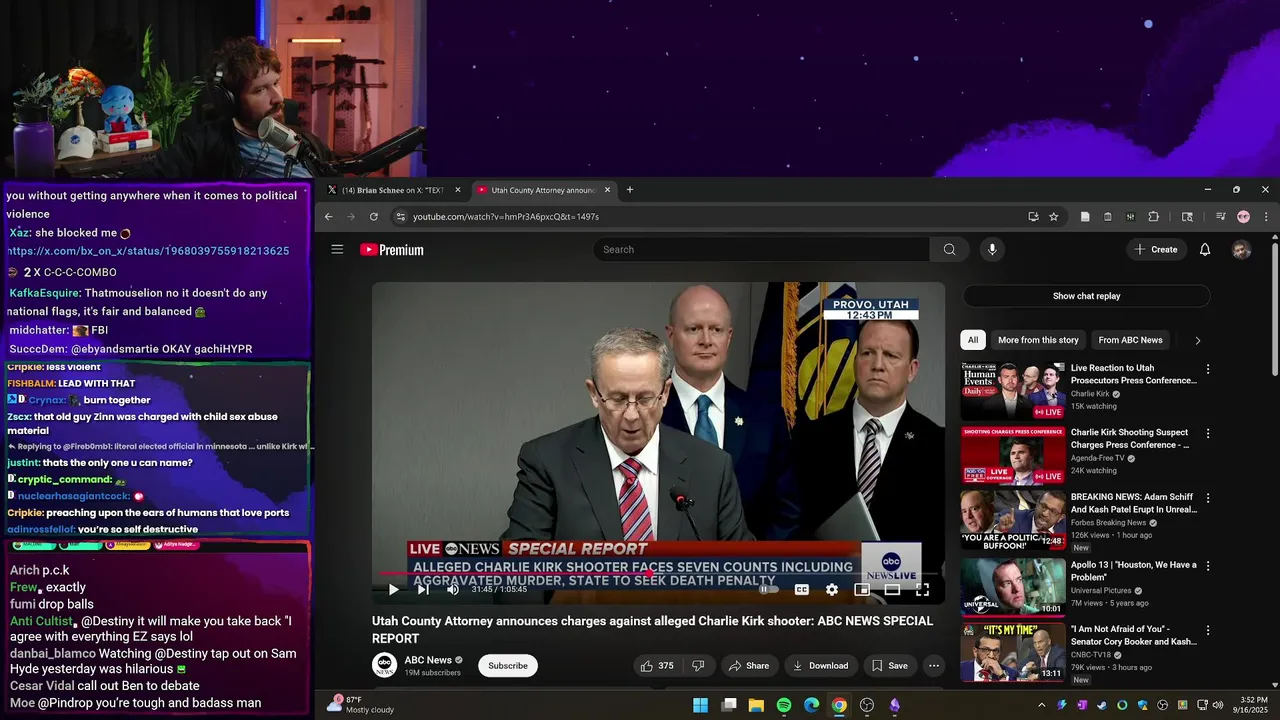1280x720 pixels.
Task: Like the video with 375 likes
Action: click(658, 666)
